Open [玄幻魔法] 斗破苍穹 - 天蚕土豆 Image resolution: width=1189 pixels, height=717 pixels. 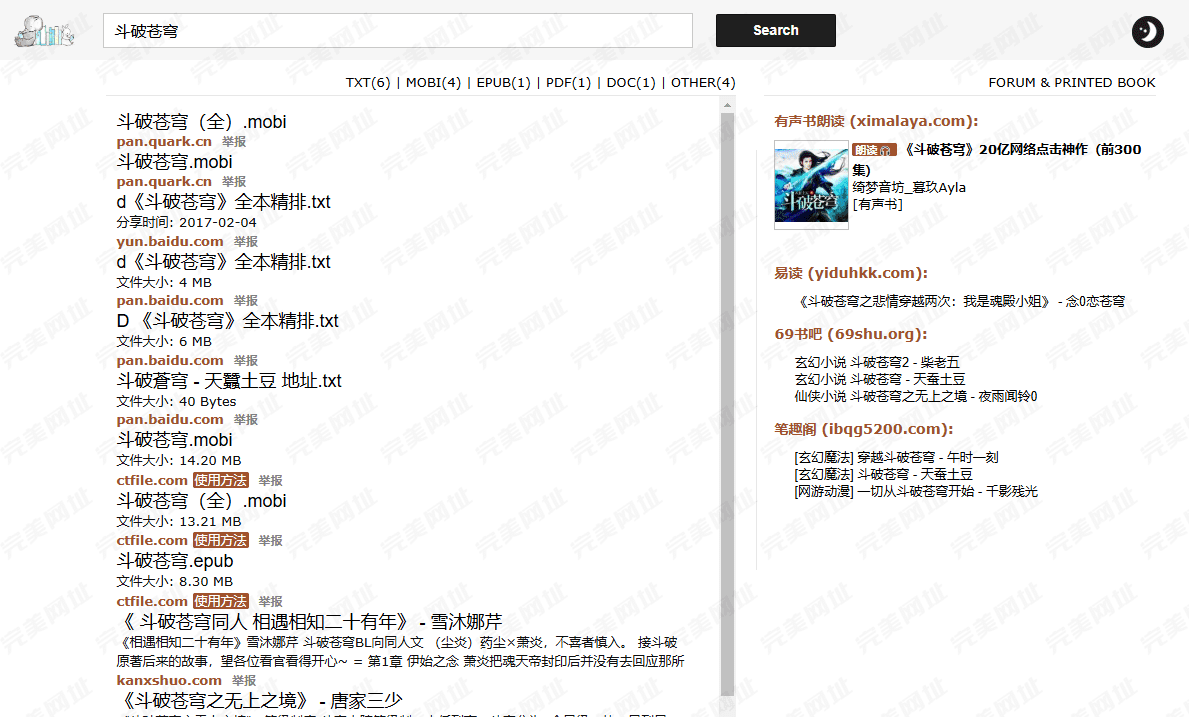coord(883,474)
